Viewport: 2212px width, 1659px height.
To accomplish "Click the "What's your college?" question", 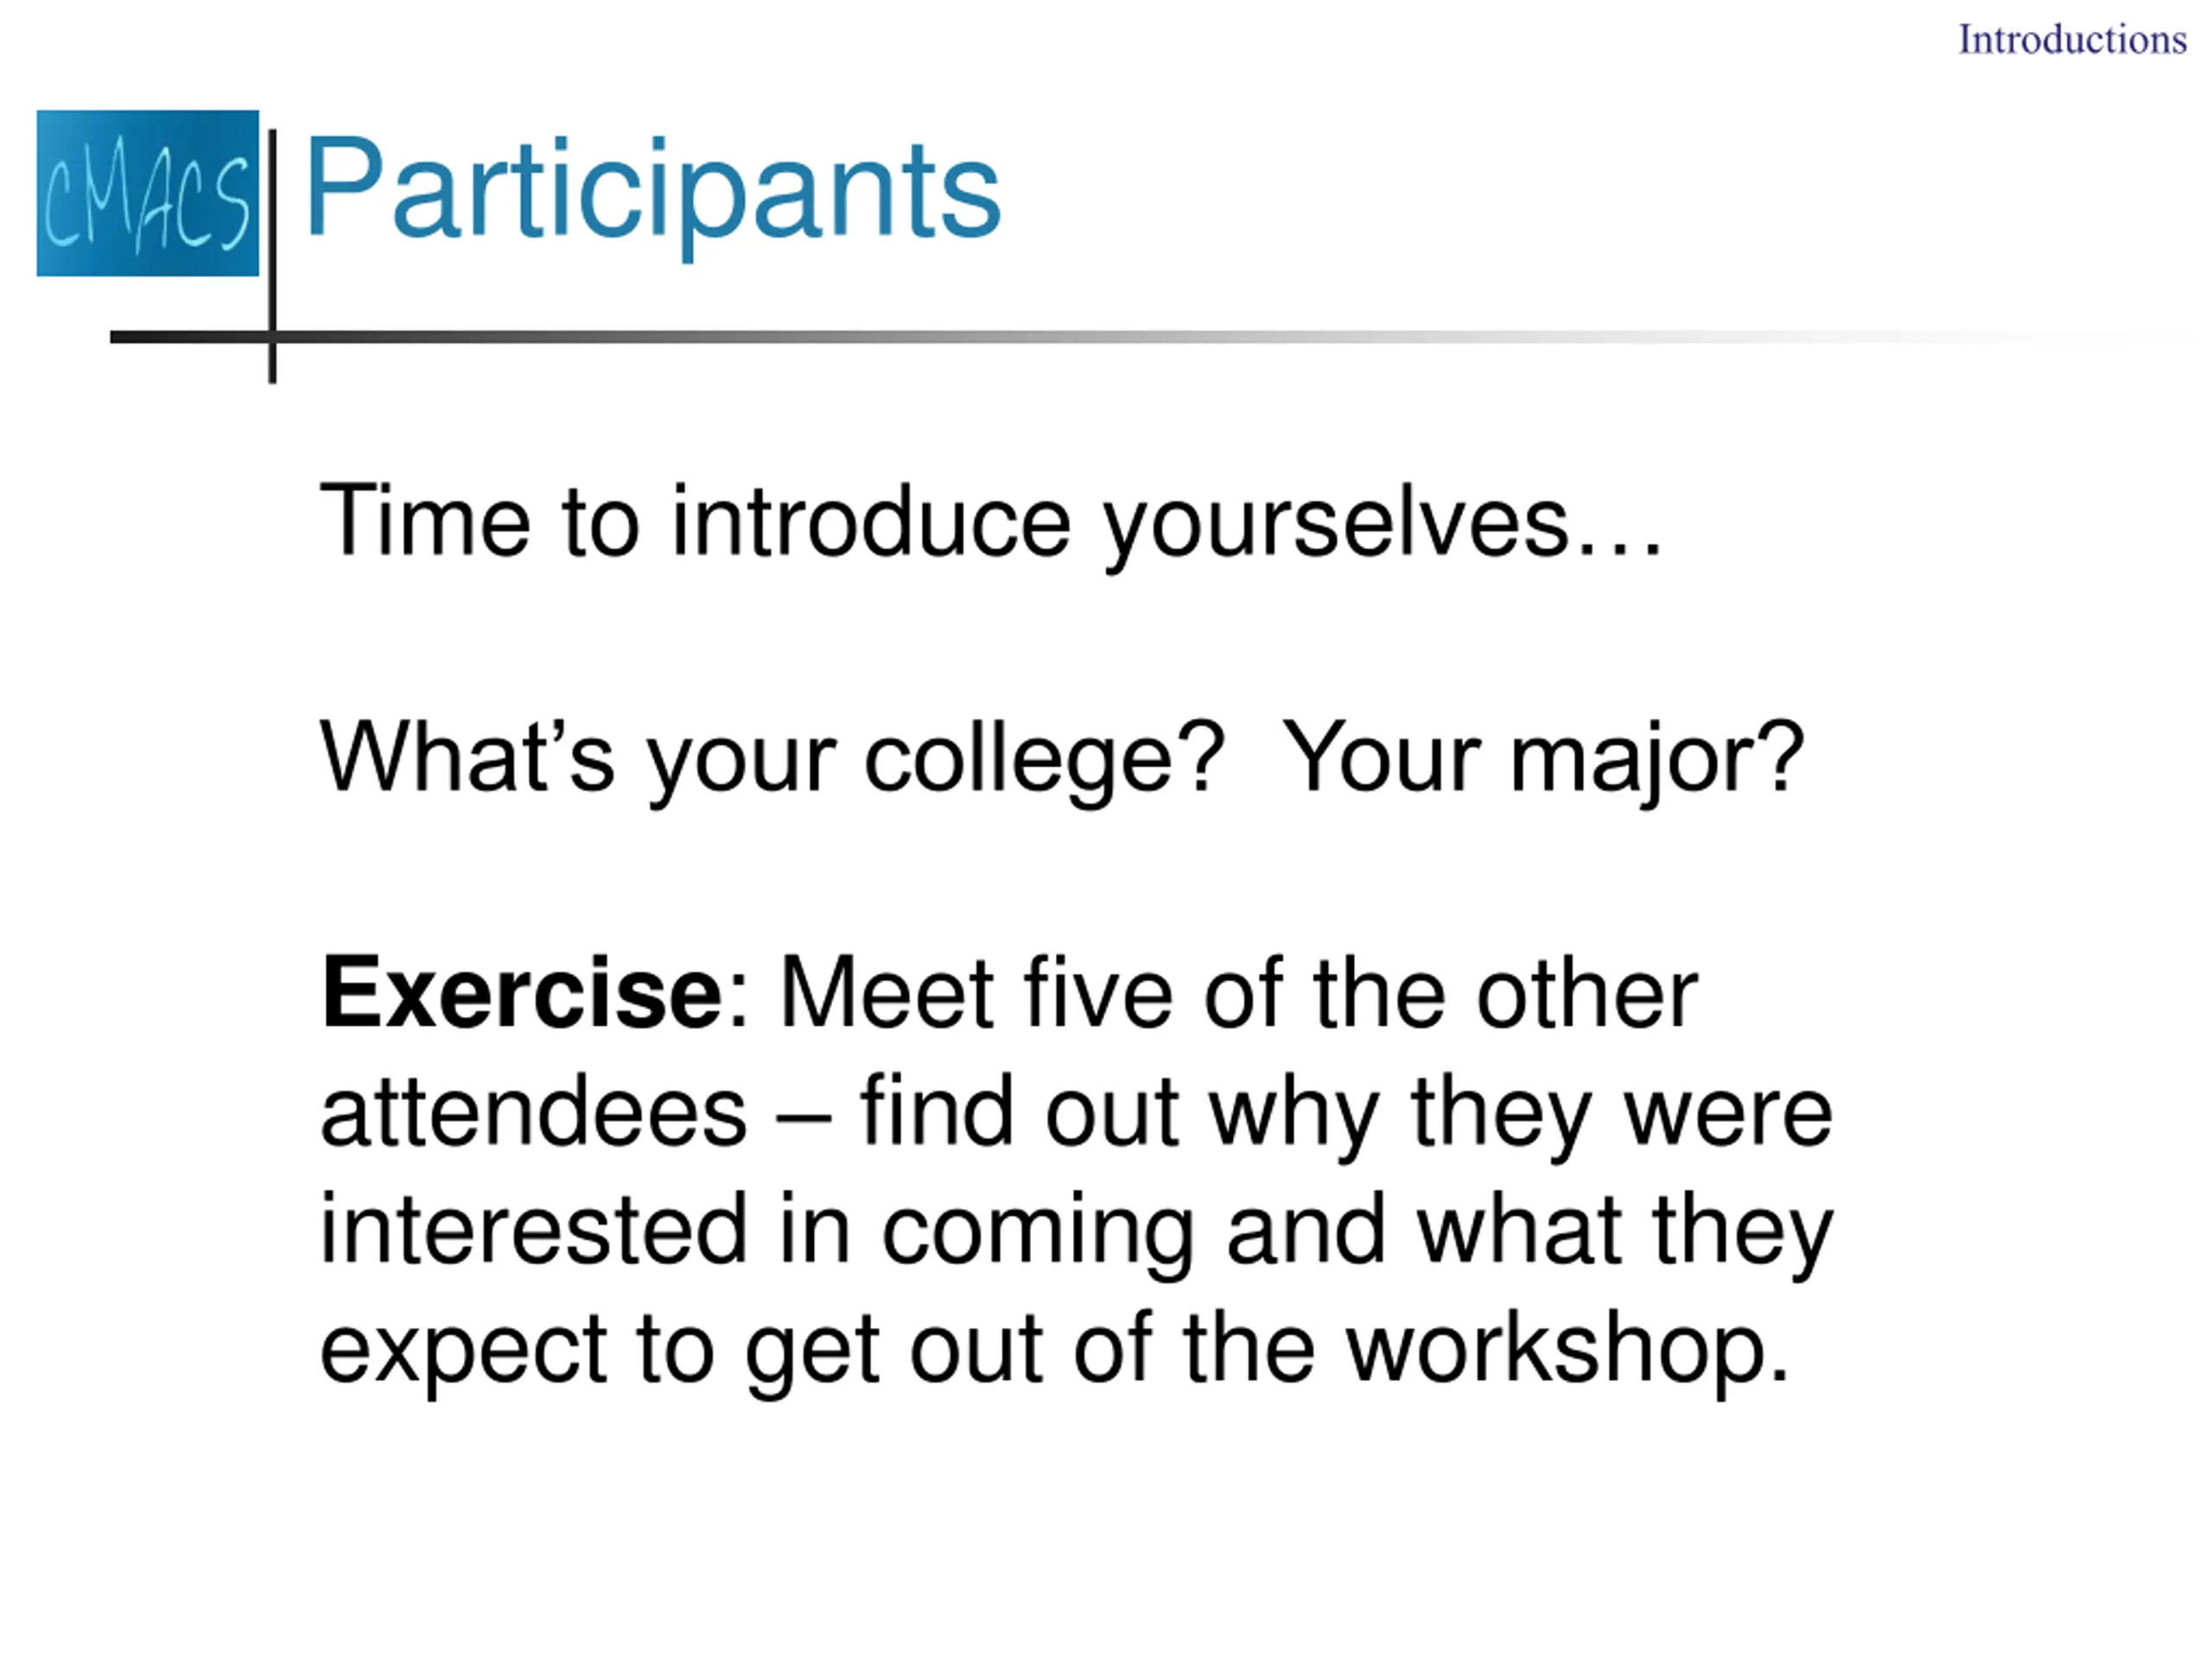I will 772,758.
